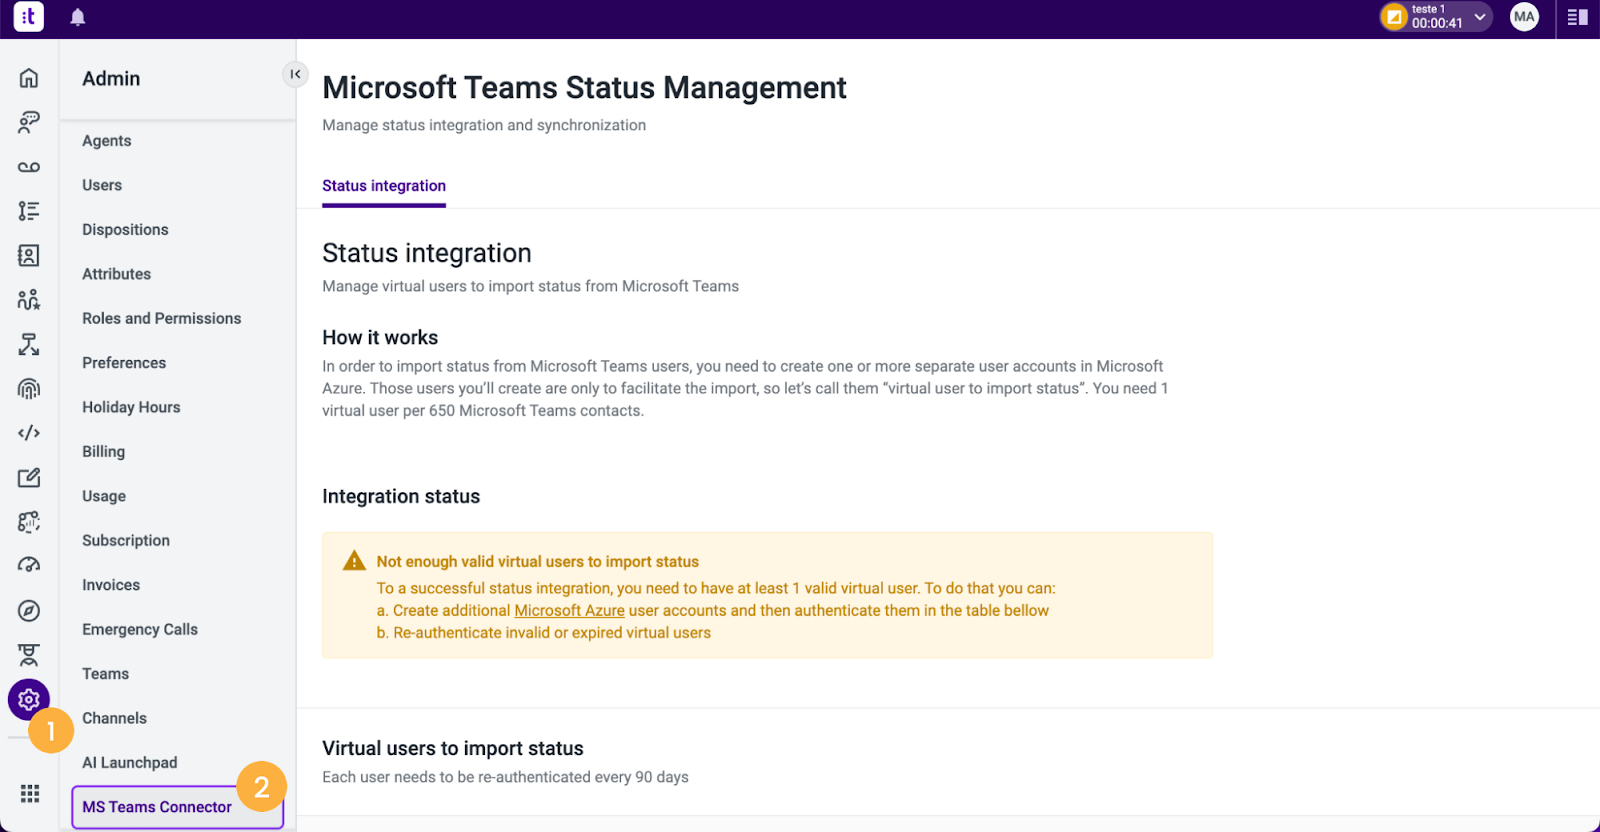Open the MA user avatar menu

point(1524,17)
